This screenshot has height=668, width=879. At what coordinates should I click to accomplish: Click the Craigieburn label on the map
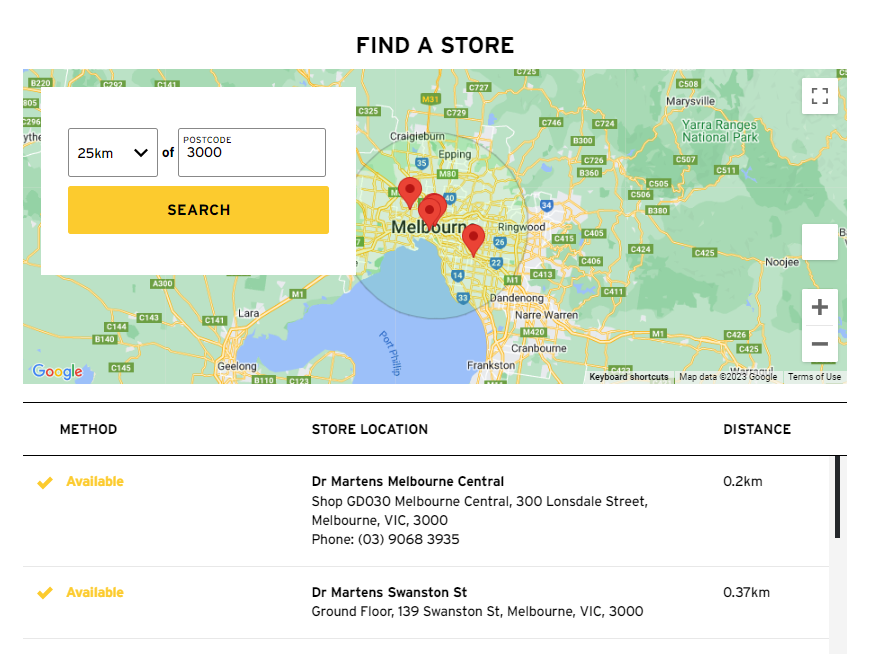tap(417, 136)
